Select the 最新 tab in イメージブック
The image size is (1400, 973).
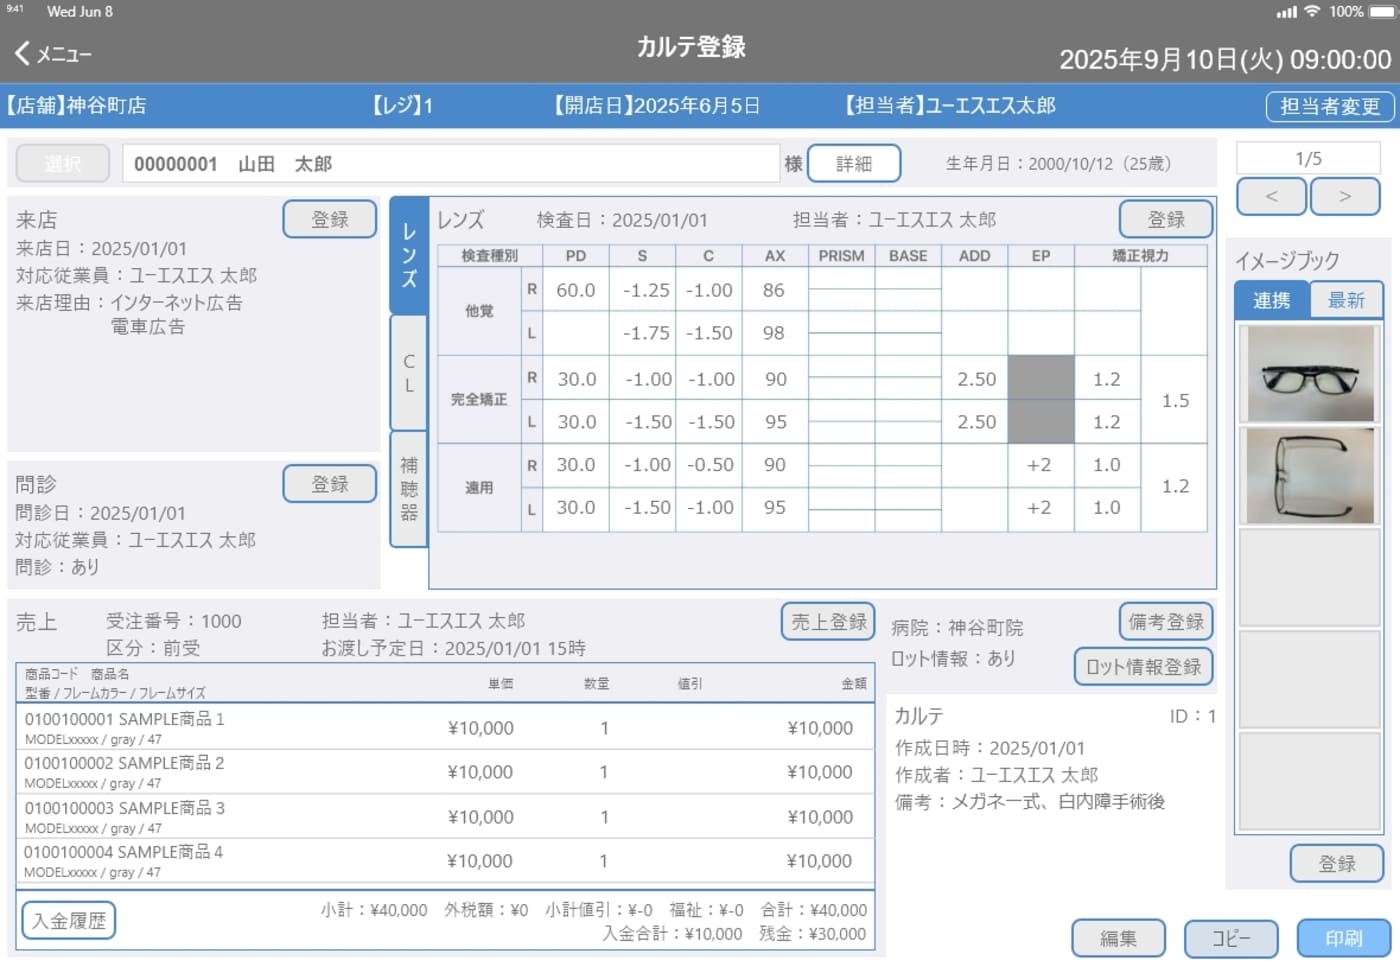coord(1346,301)
